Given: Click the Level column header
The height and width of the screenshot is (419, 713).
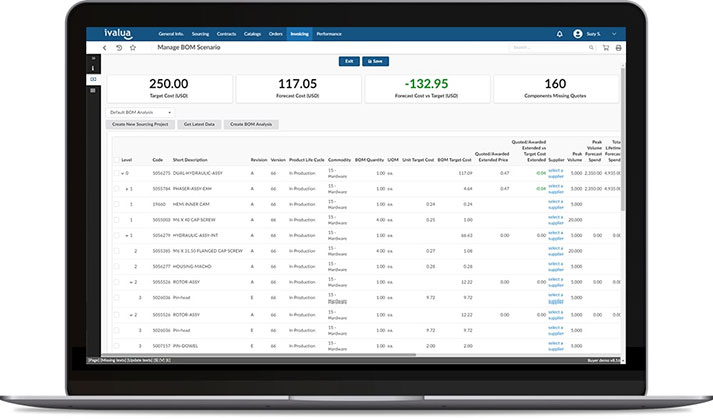Looking at the screenshot, I should pos(126,160).
